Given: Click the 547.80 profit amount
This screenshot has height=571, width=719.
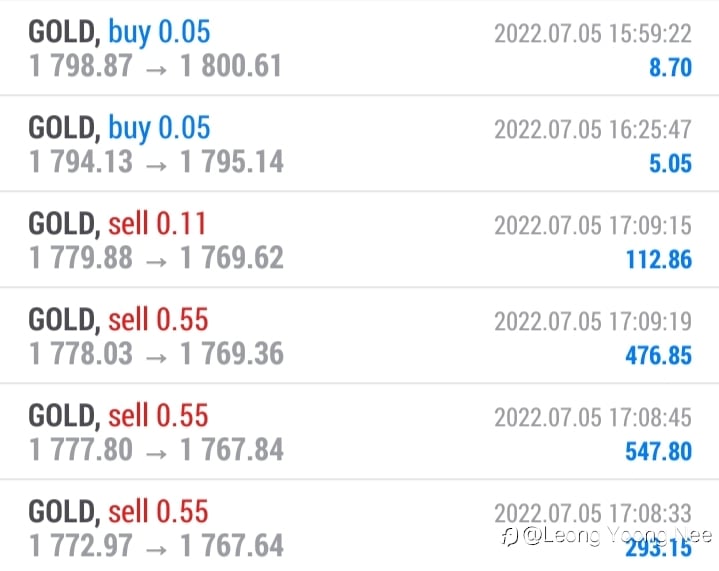Looking at the screenshot, I should point(659,451).
